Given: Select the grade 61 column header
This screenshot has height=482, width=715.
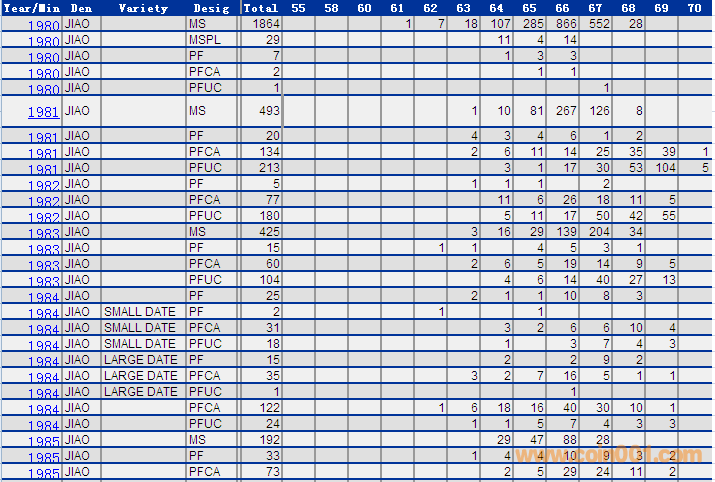Looking at the screenshot, I should [x=397, y=8].
